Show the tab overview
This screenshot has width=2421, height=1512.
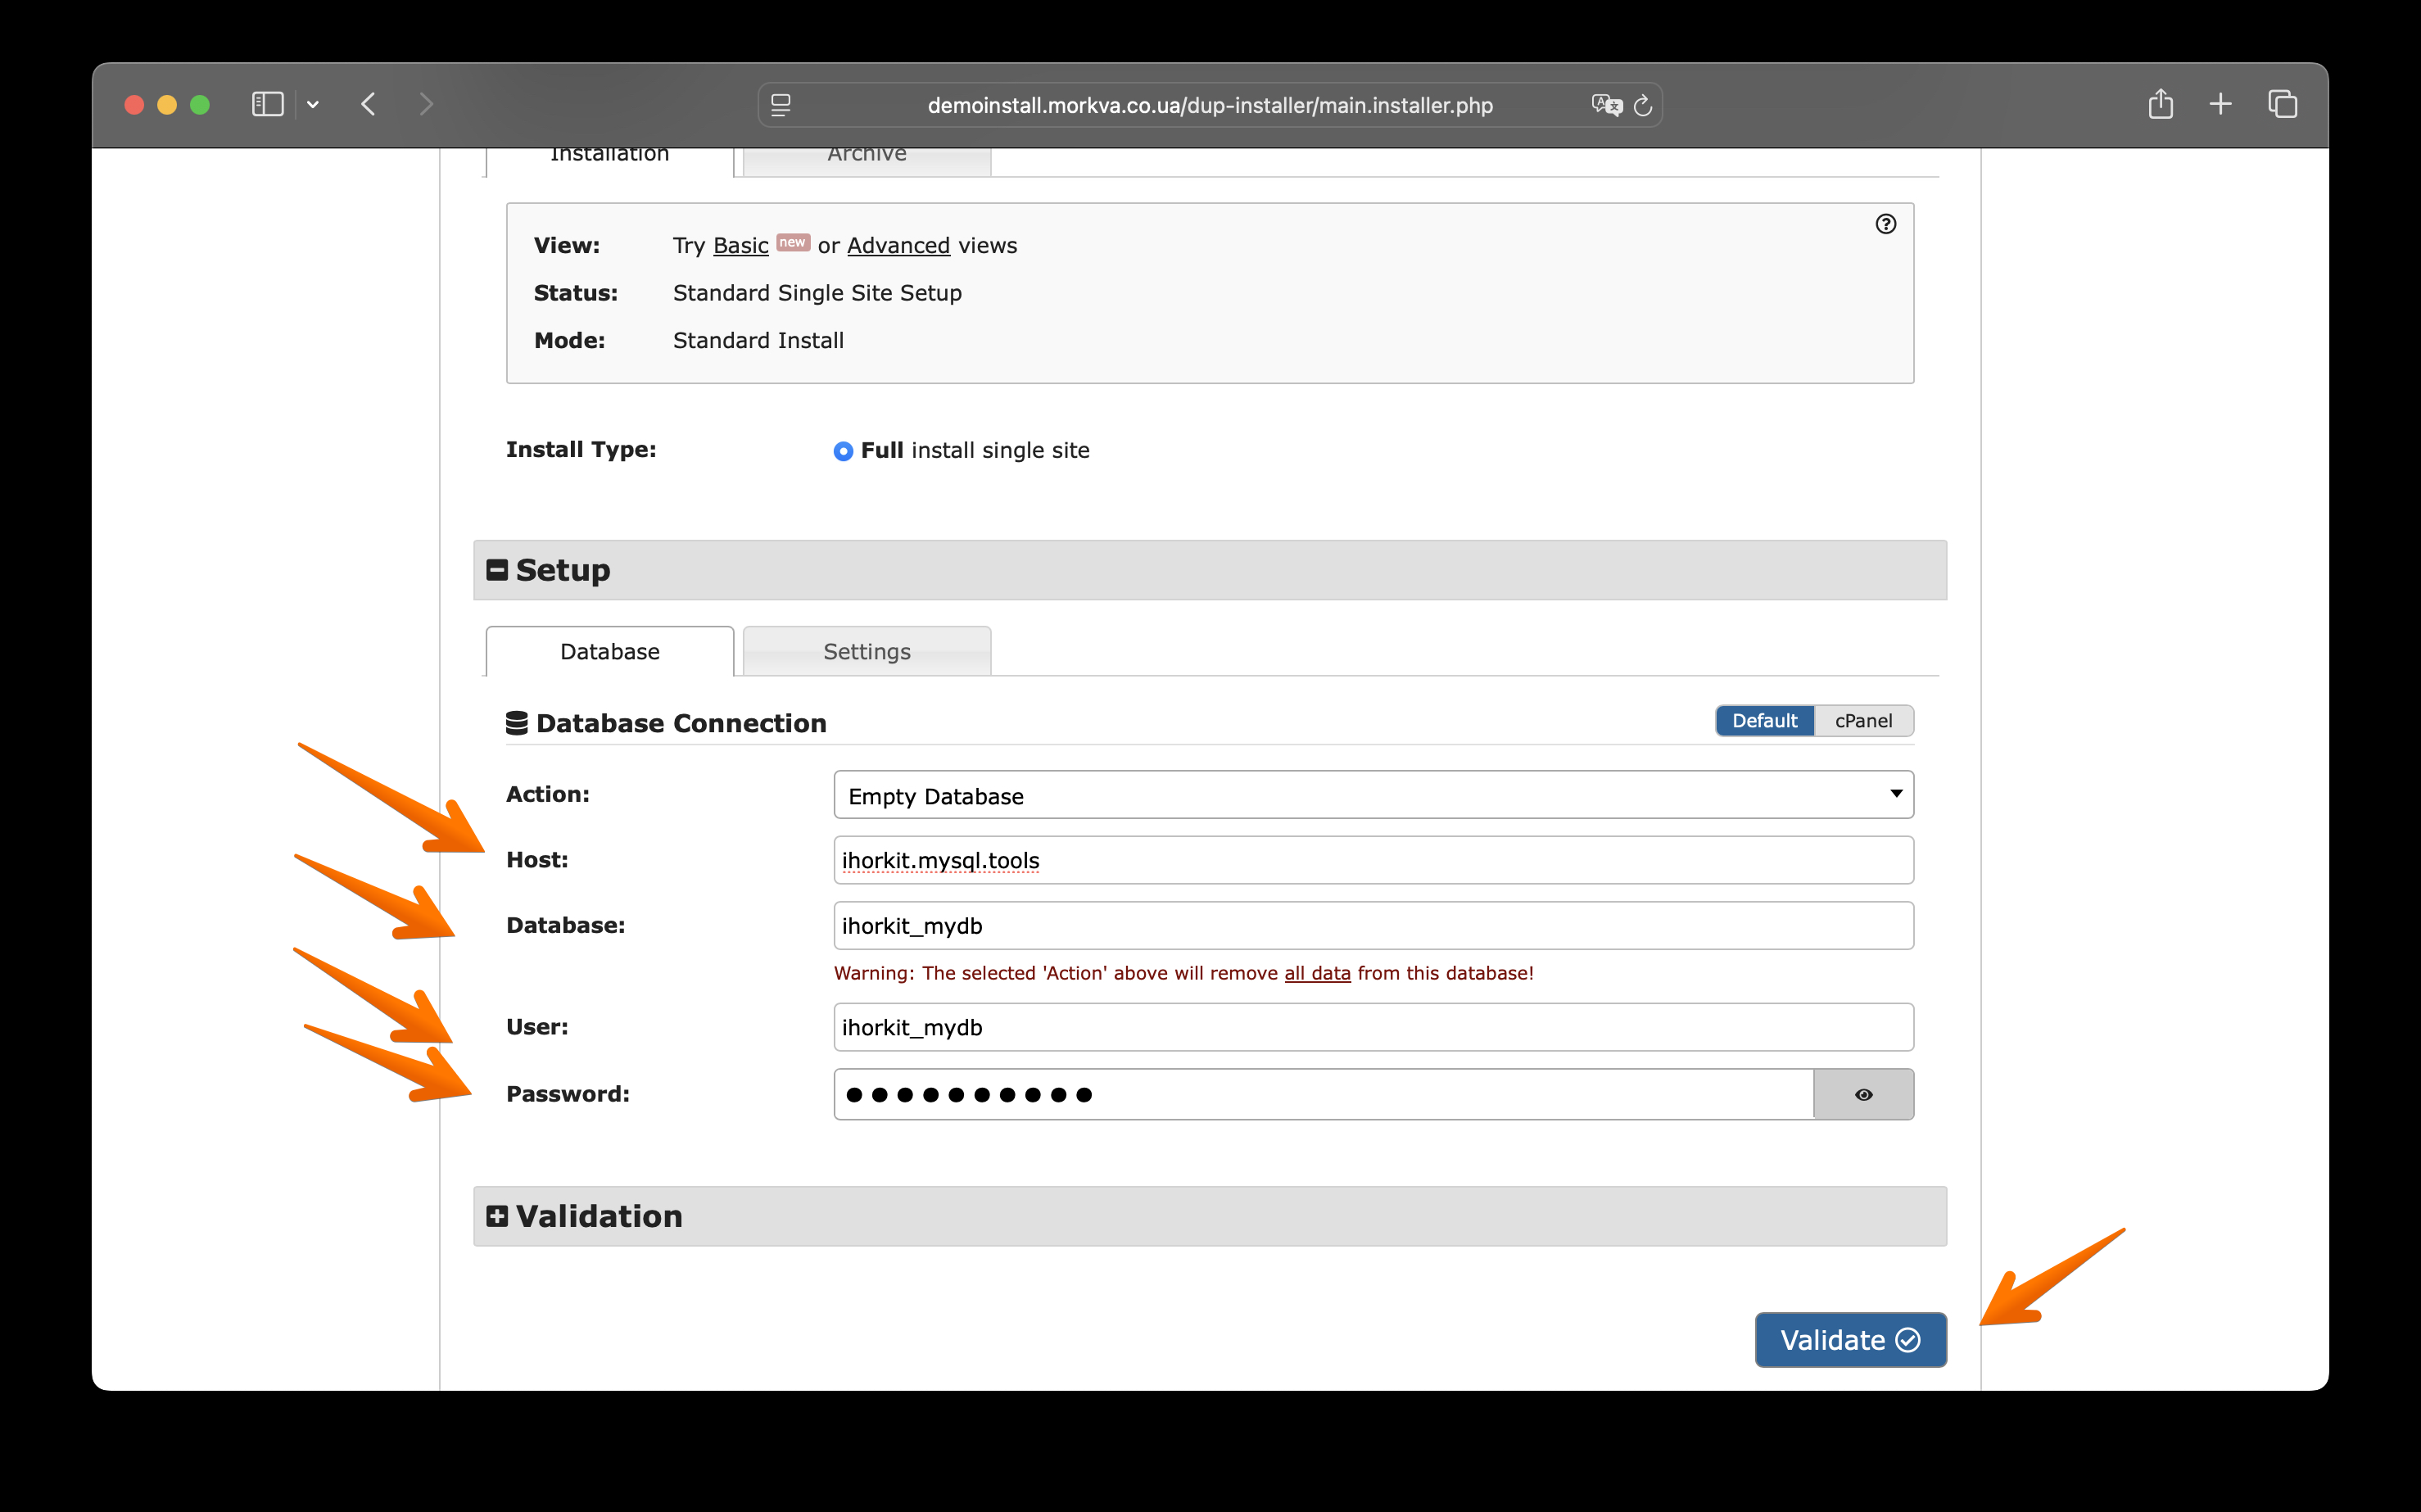pos(2282,104)
